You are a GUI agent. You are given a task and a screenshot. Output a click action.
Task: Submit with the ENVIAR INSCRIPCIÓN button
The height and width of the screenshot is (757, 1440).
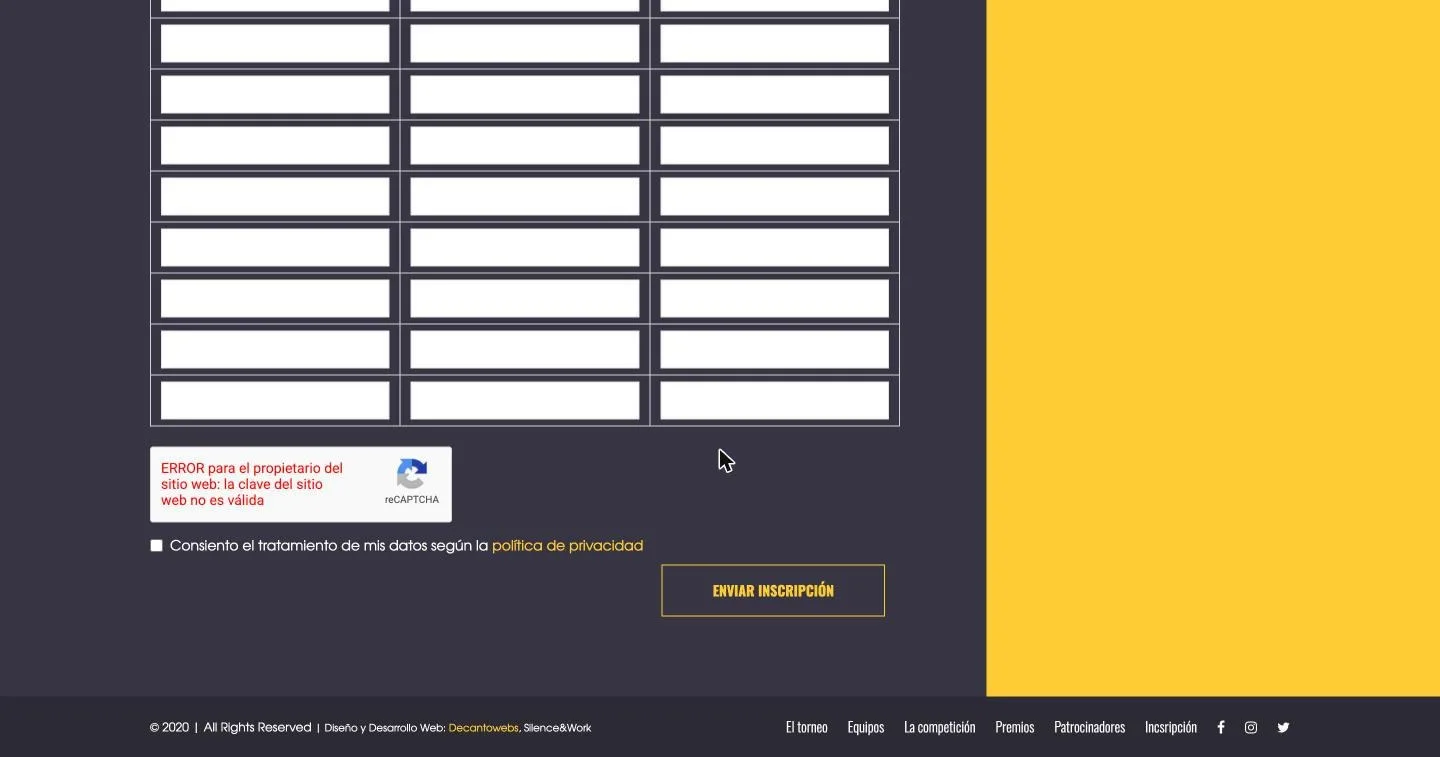click(773, 591)
